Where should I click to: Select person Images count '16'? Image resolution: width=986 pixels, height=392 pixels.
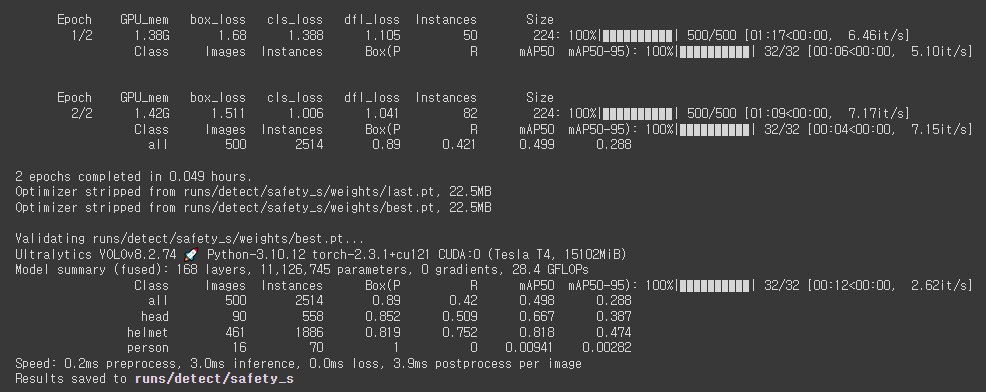click(239, 347)
